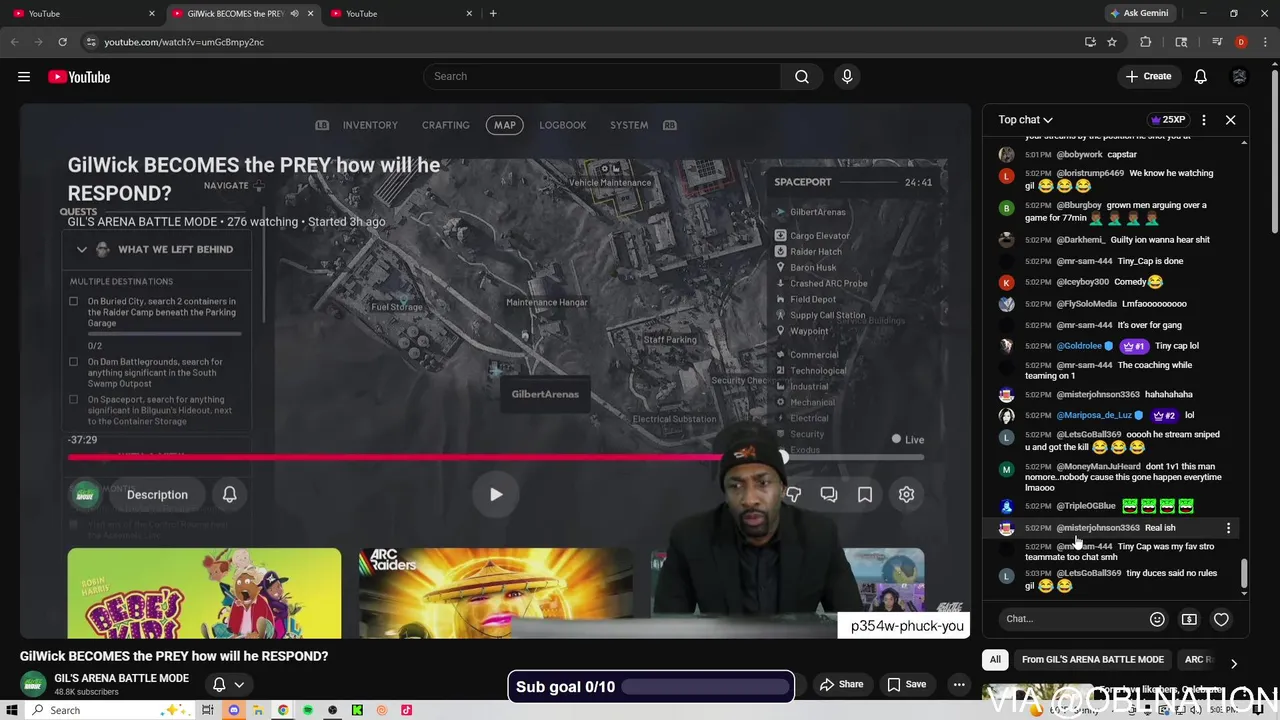1280x720 pixels.
Task: Open channel GIL'S ARENA BATTLE MODE link
Action: (x=121, y=678)
